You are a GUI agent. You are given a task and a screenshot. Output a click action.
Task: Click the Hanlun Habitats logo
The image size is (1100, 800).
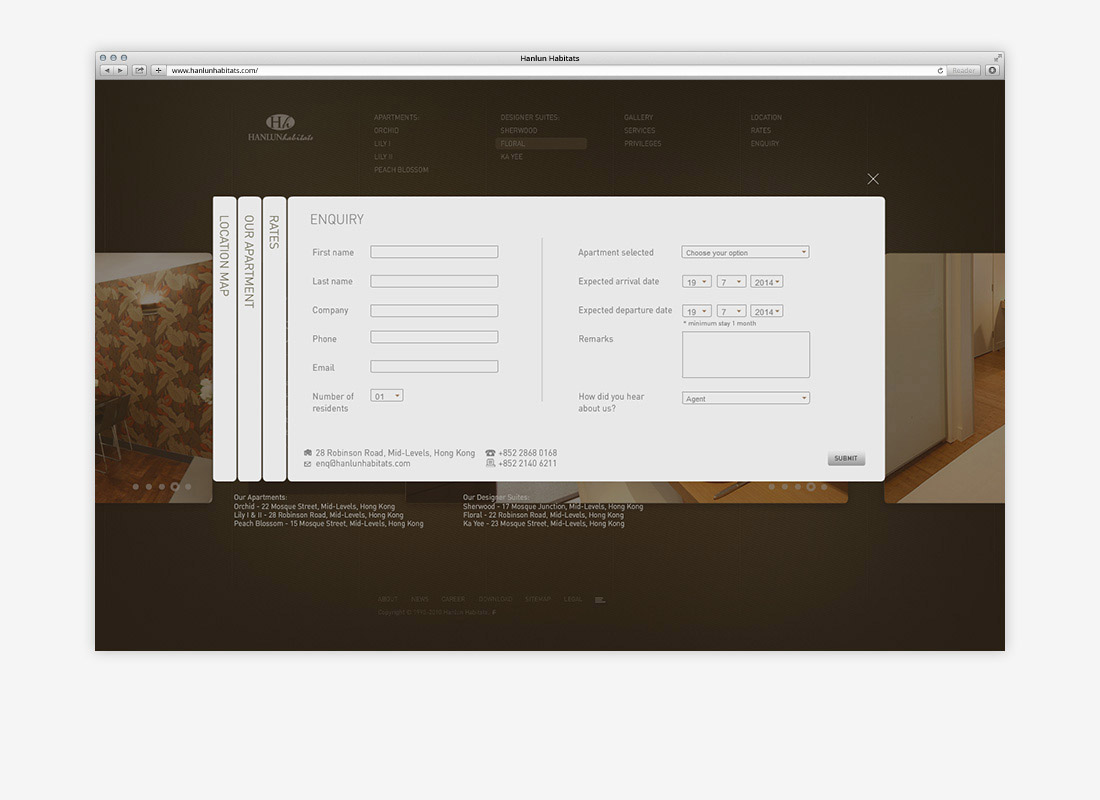pyautogui.click(x=281, y=126)
